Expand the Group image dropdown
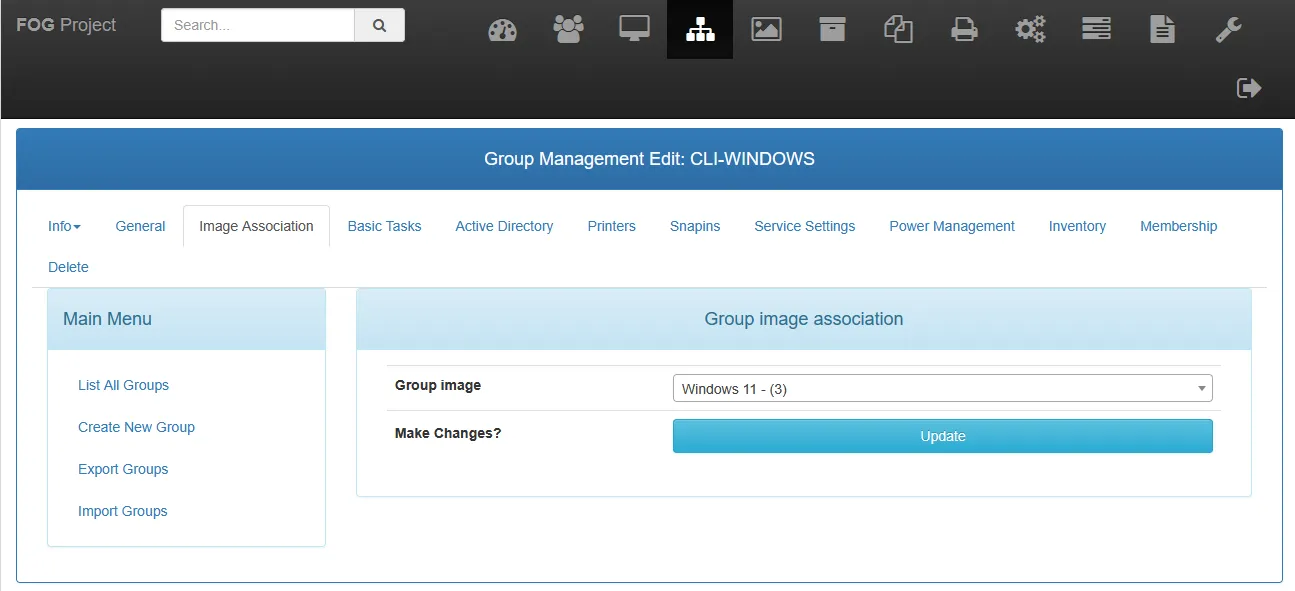Viewport: 1295px width, 591px height. 942,389
